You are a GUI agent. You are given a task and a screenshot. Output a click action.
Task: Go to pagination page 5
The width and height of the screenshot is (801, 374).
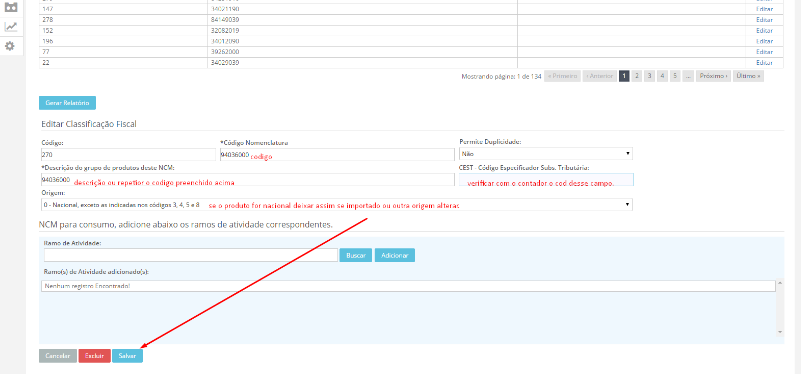click(x=675, y=76)
